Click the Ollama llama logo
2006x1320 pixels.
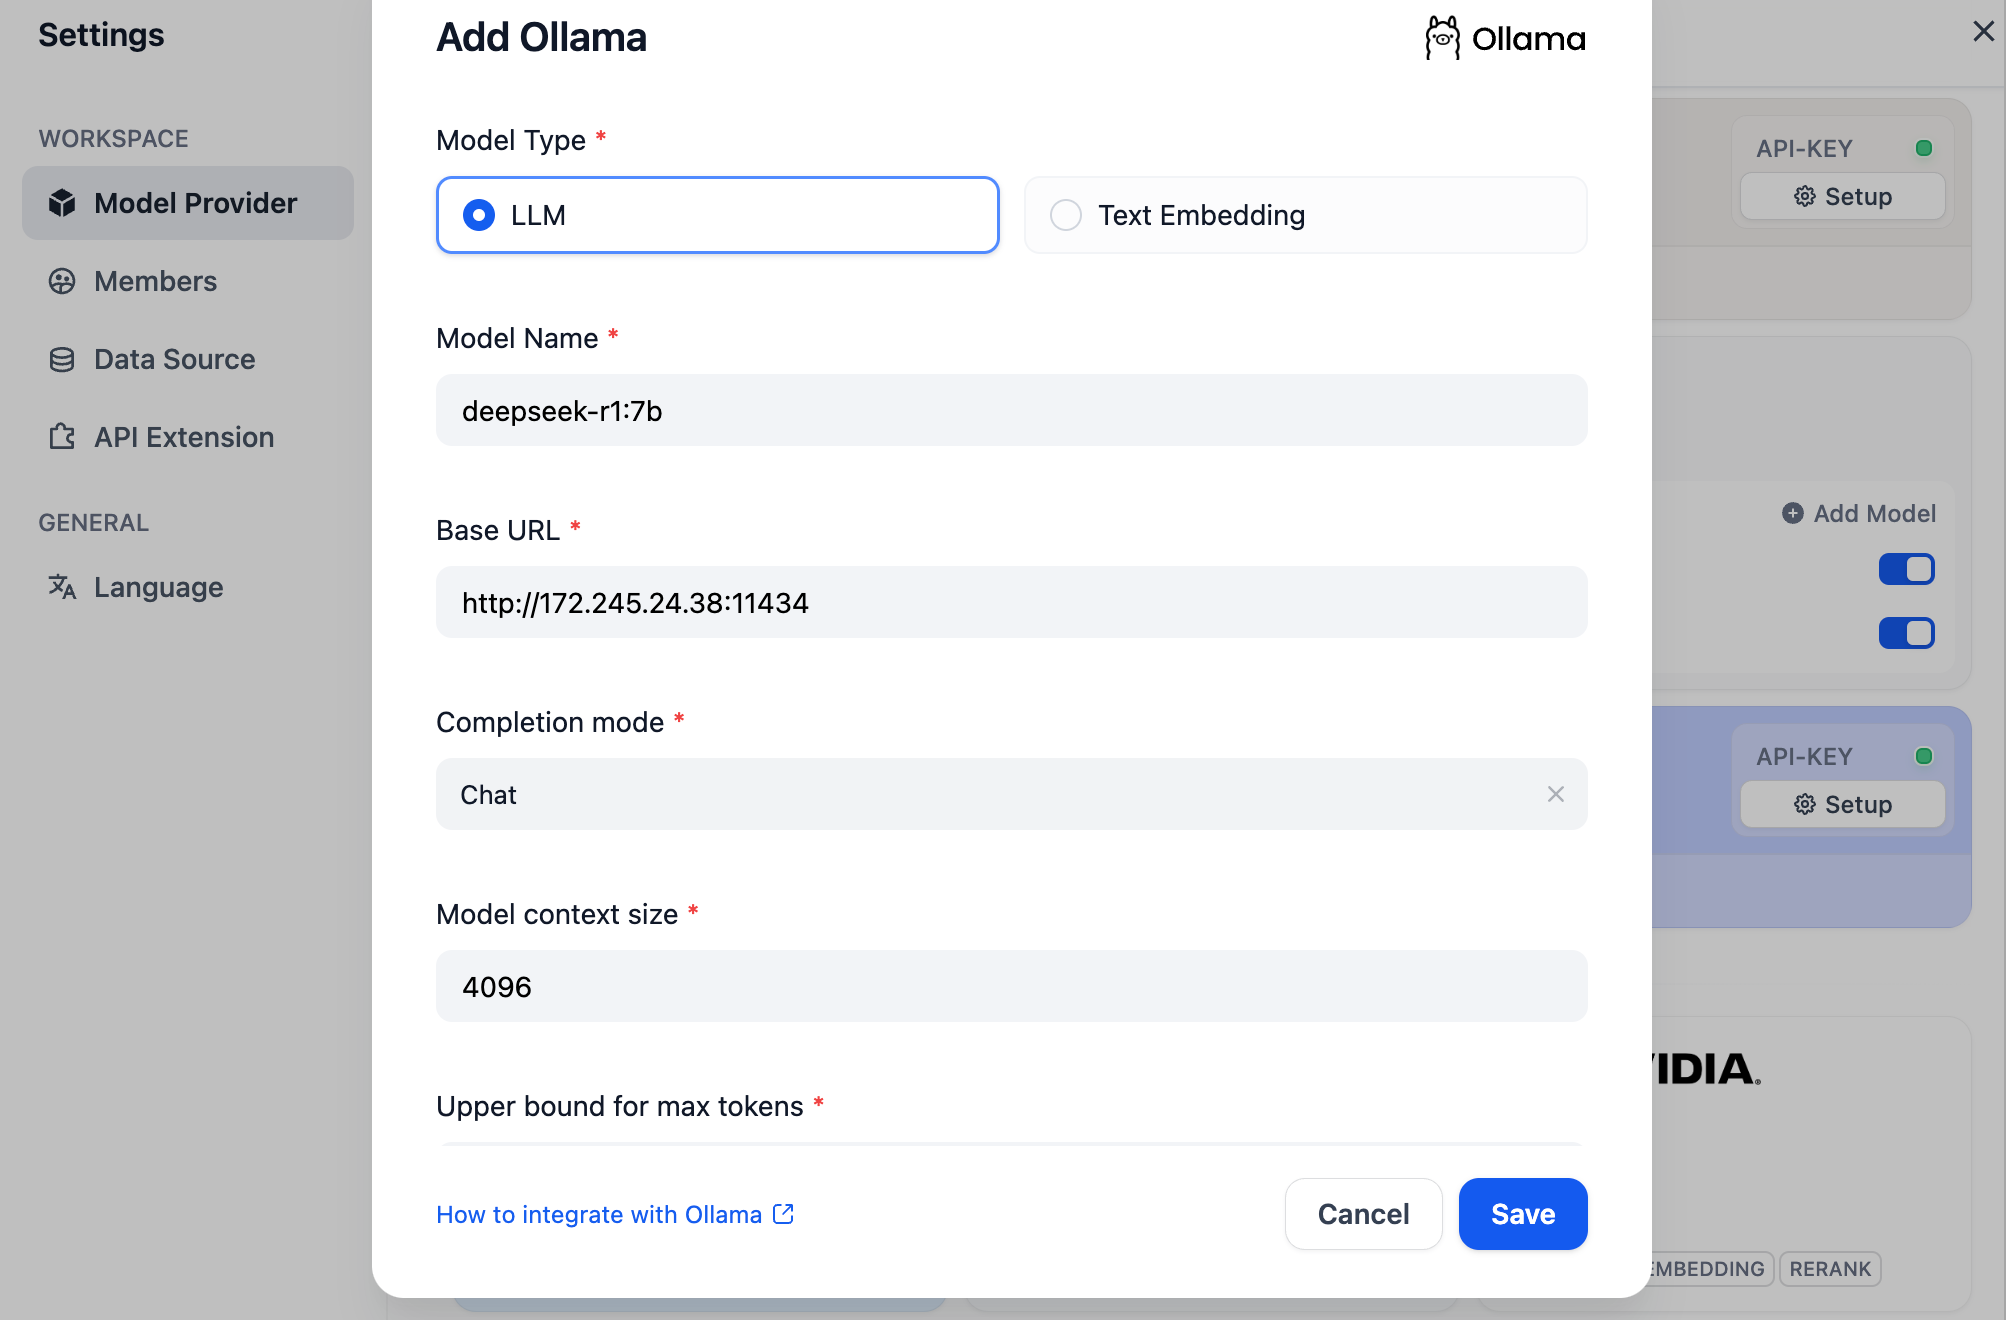pos(1442,38)
